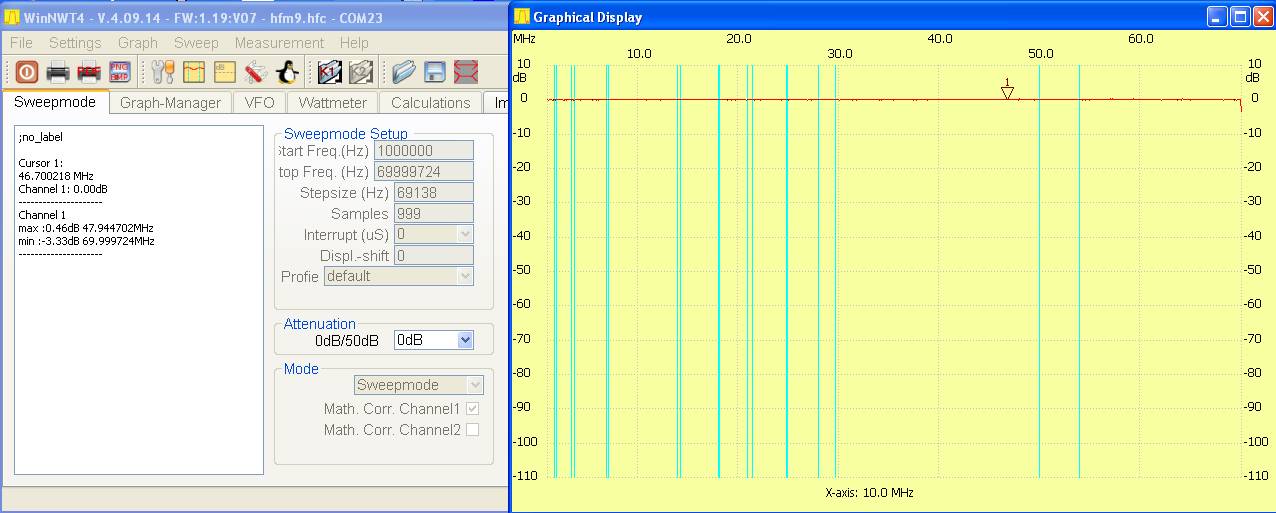Click cursor marker 1 on graph

(1007, 92)
